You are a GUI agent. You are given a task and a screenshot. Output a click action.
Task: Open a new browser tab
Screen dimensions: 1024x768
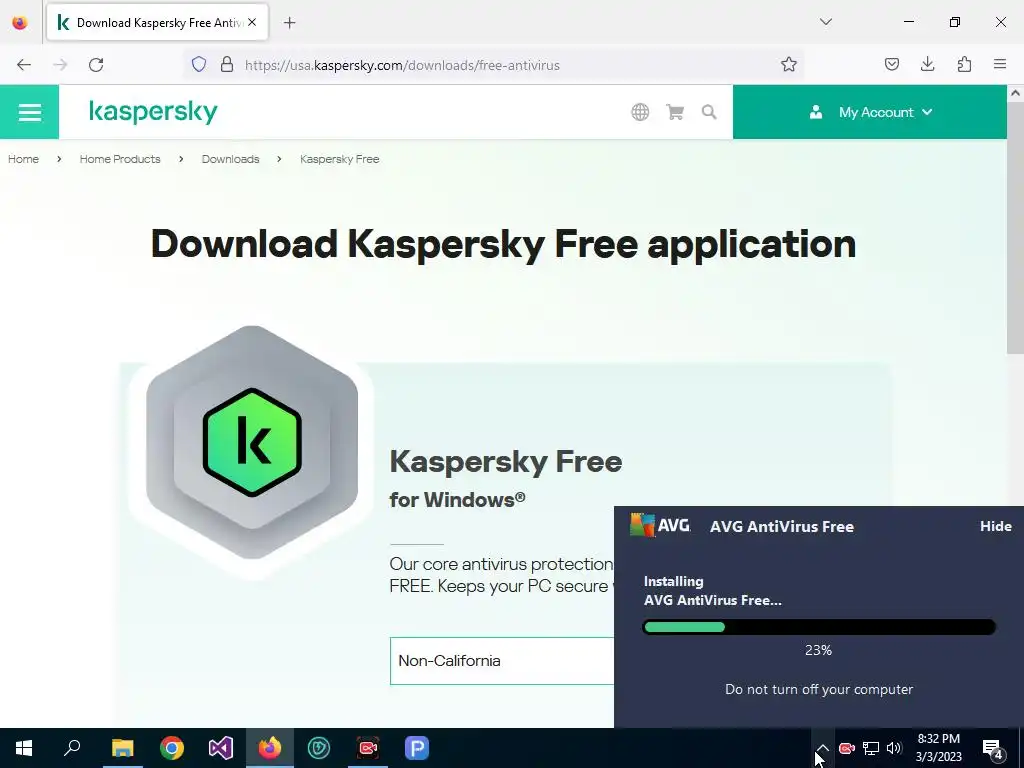pos(289,23)
